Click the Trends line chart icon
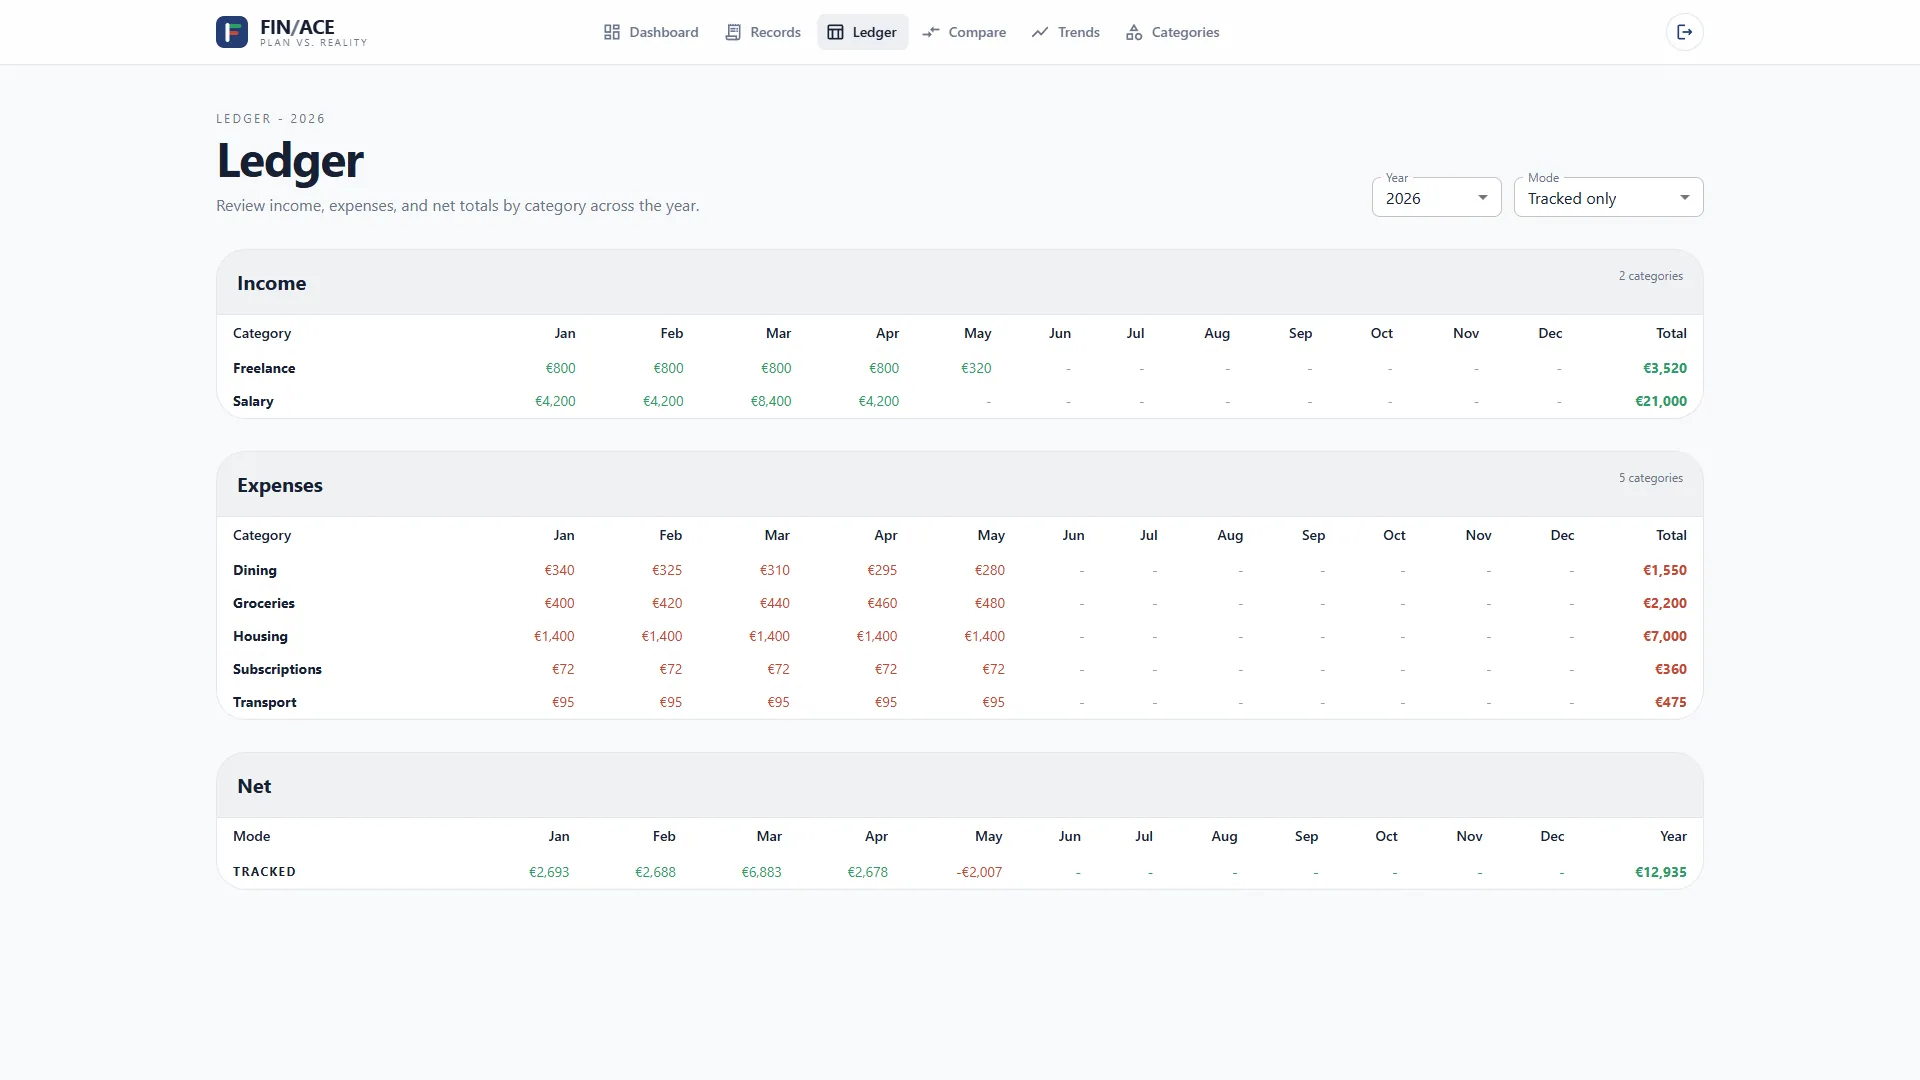Image resolution: width=1920 pixels, height=1080 pixels. (x=1040, y=32)
